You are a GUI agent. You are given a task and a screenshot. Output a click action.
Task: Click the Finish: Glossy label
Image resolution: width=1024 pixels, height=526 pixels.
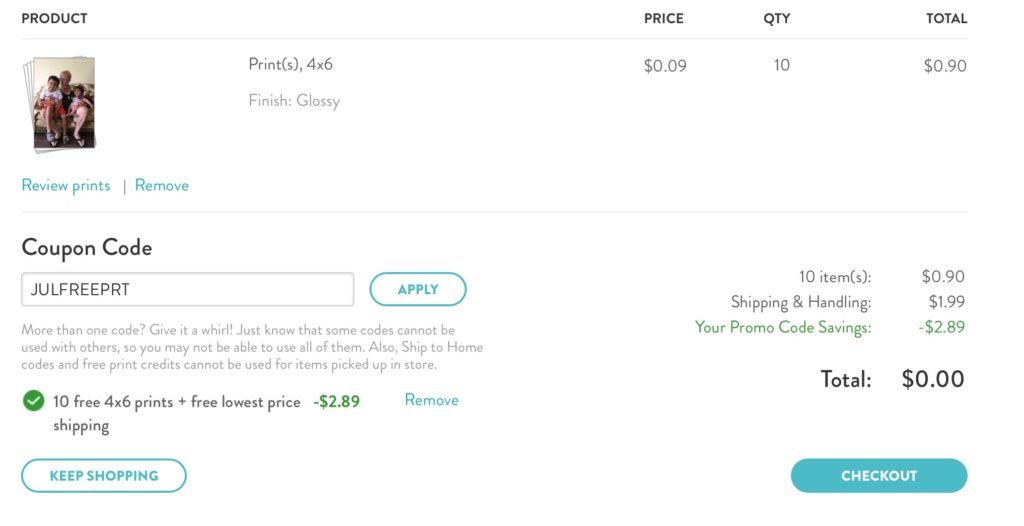click(x=294, y=101)
